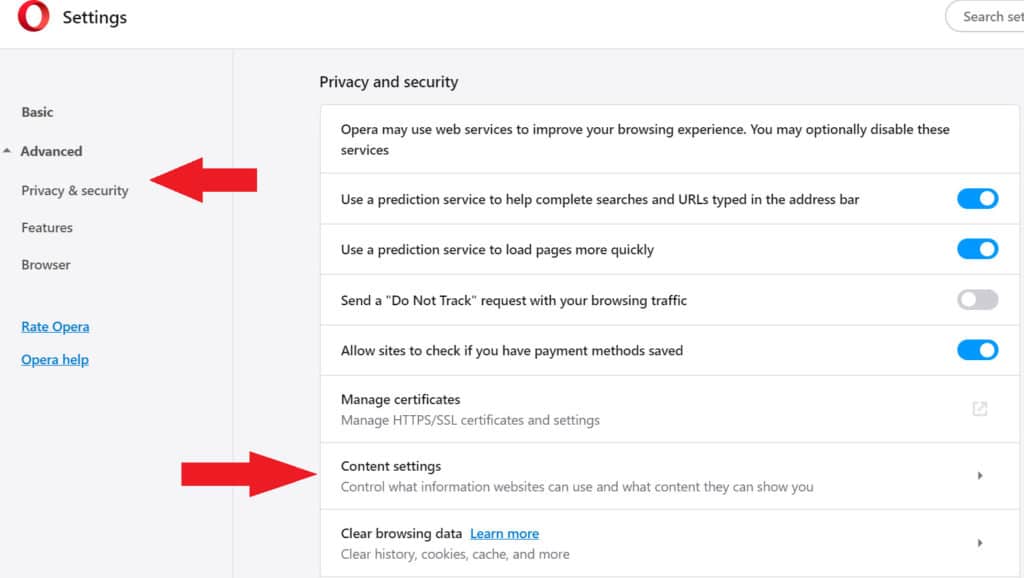1024x578 pixels.
Task: Enable the Do Not Track toggle
Action: point(977,300)
